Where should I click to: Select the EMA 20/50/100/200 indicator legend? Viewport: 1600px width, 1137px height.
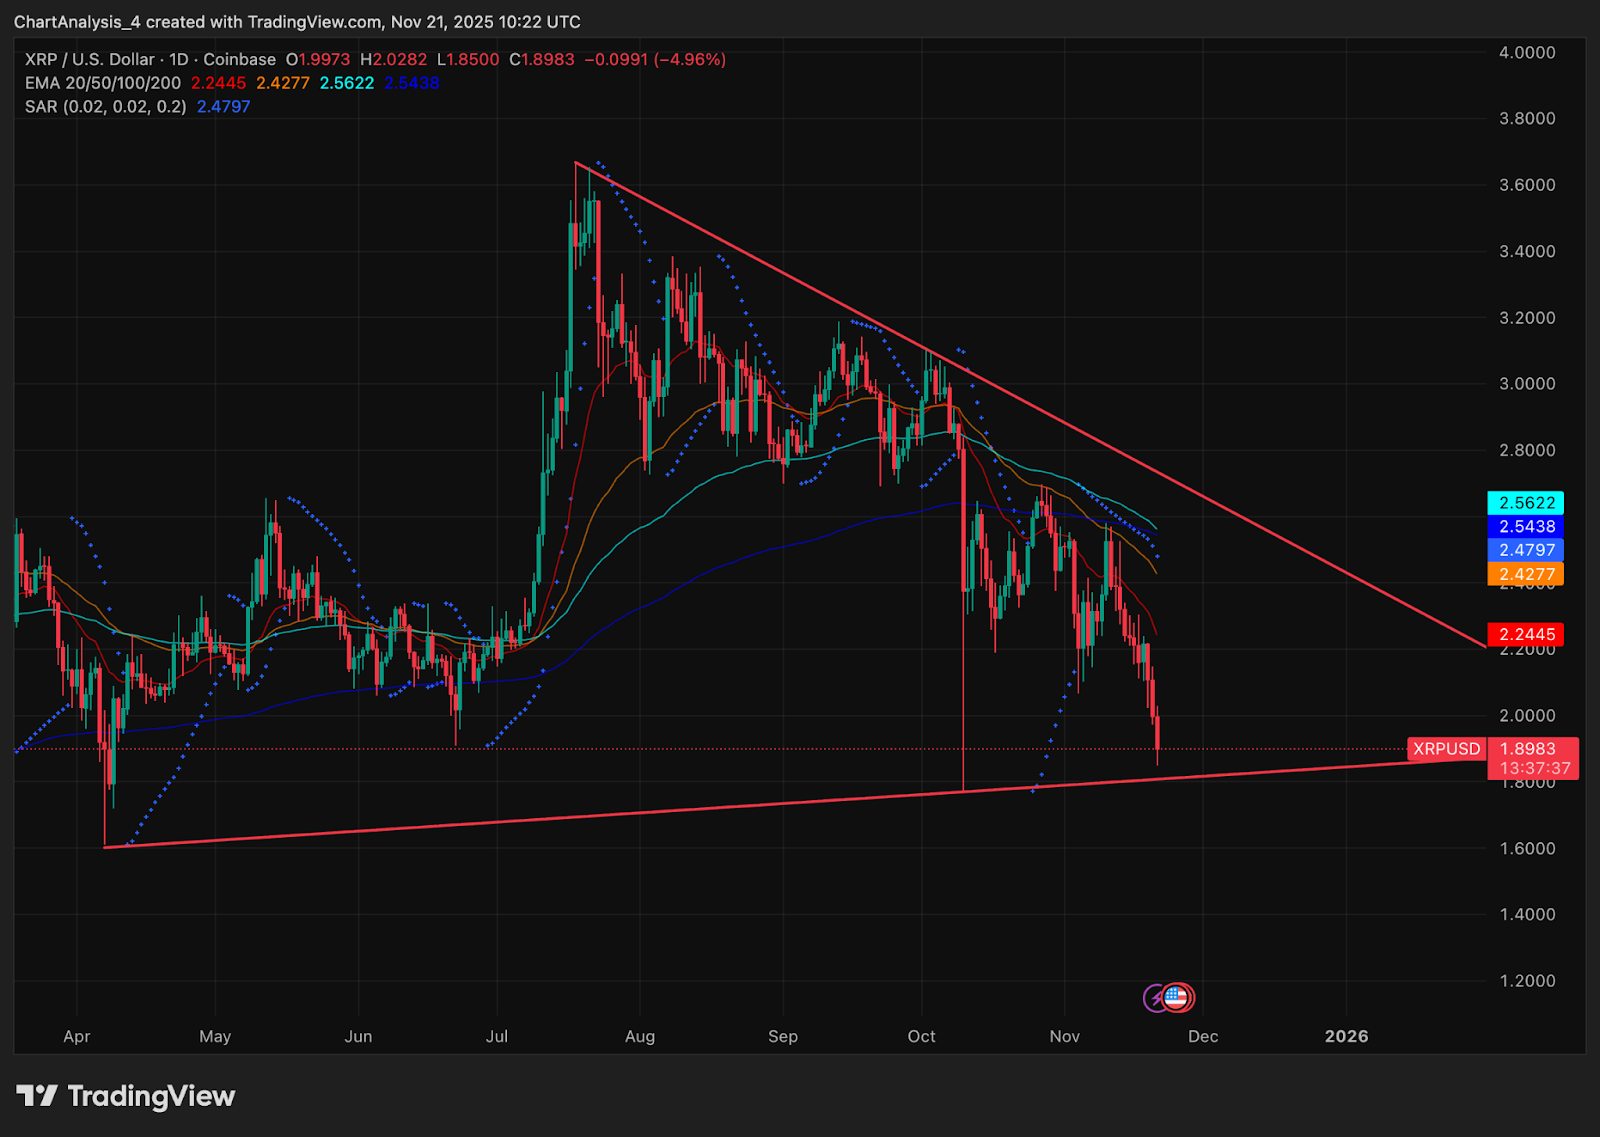(x=103, y=83)
